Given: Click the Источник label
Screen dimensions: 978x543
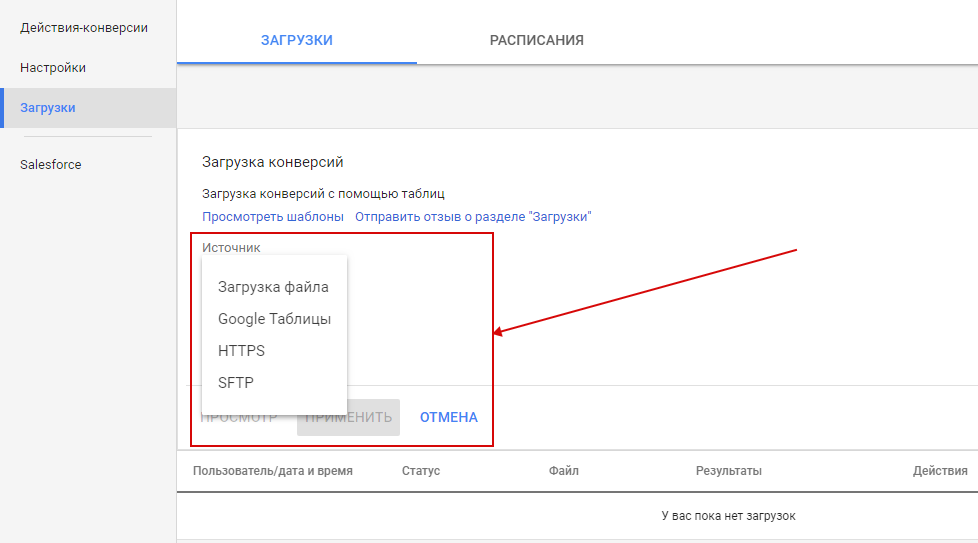Looking at the screenshot, I should [231, 248].
